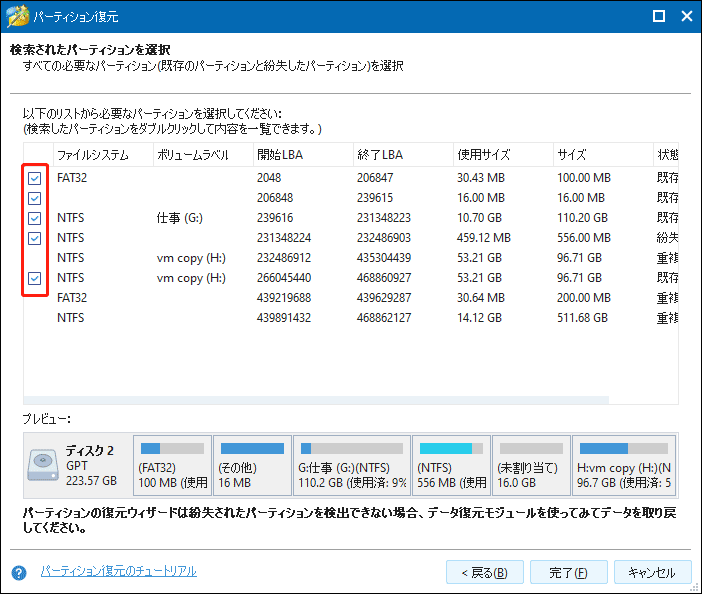Toggle checkbox for the 16.00 MB partition
This screenshot has height=594, width=702.
[x=35, y=198]
